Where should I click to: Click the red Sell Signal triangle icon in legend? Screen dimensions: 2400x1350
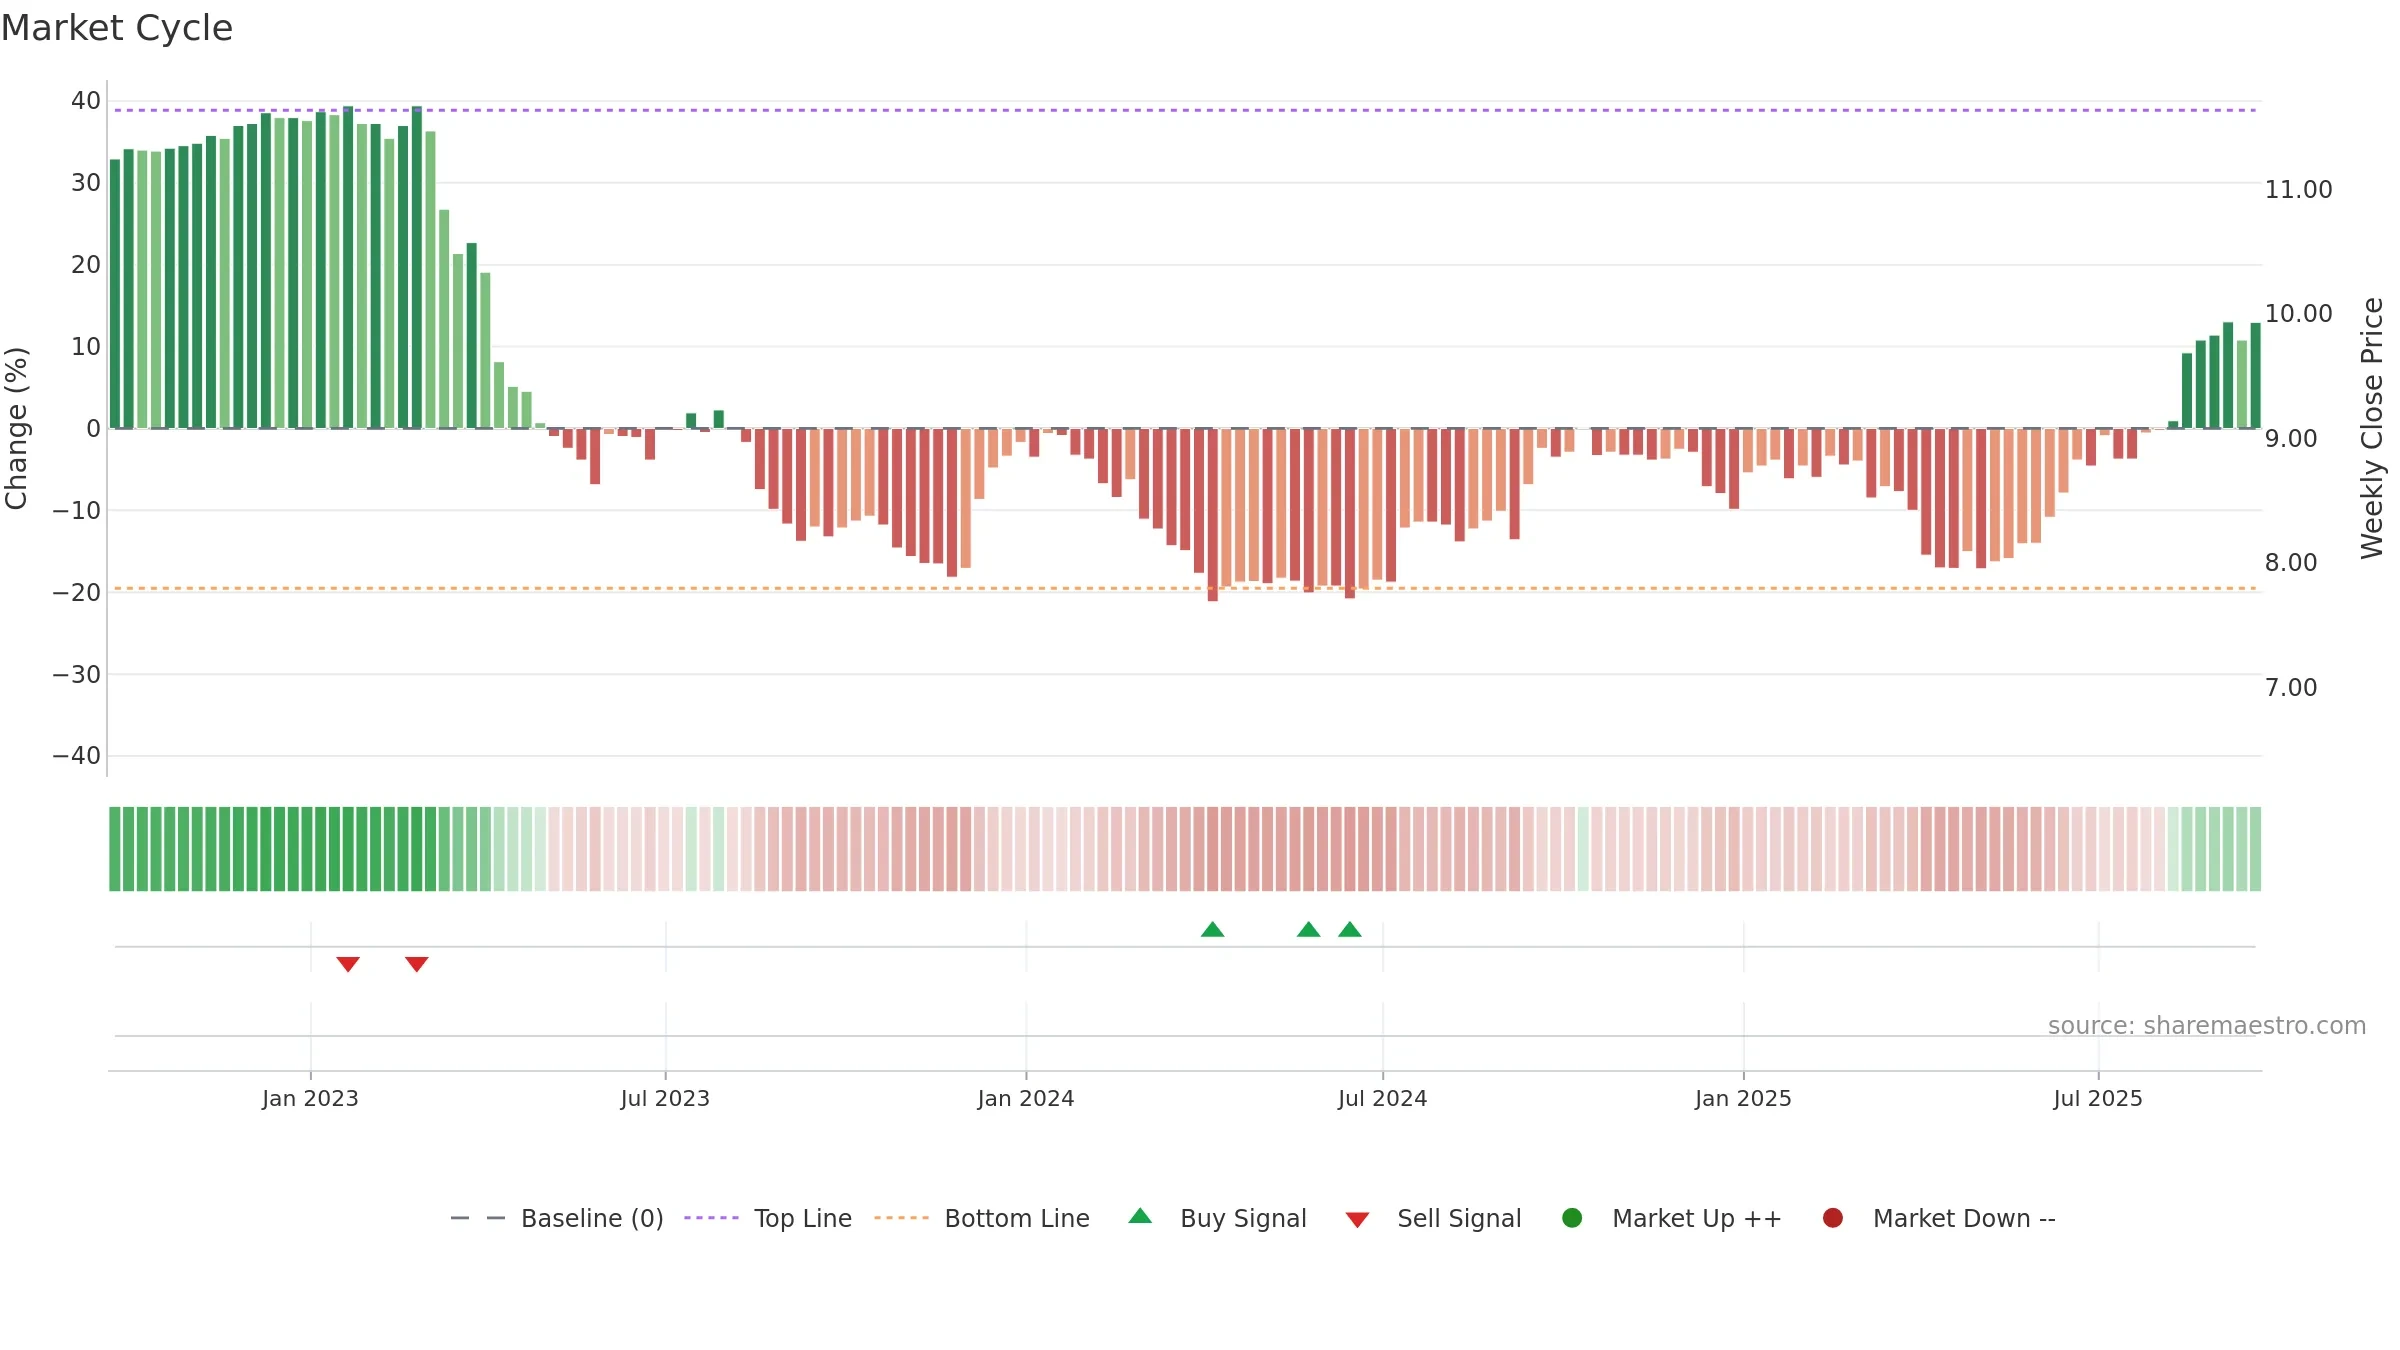1357,1220
